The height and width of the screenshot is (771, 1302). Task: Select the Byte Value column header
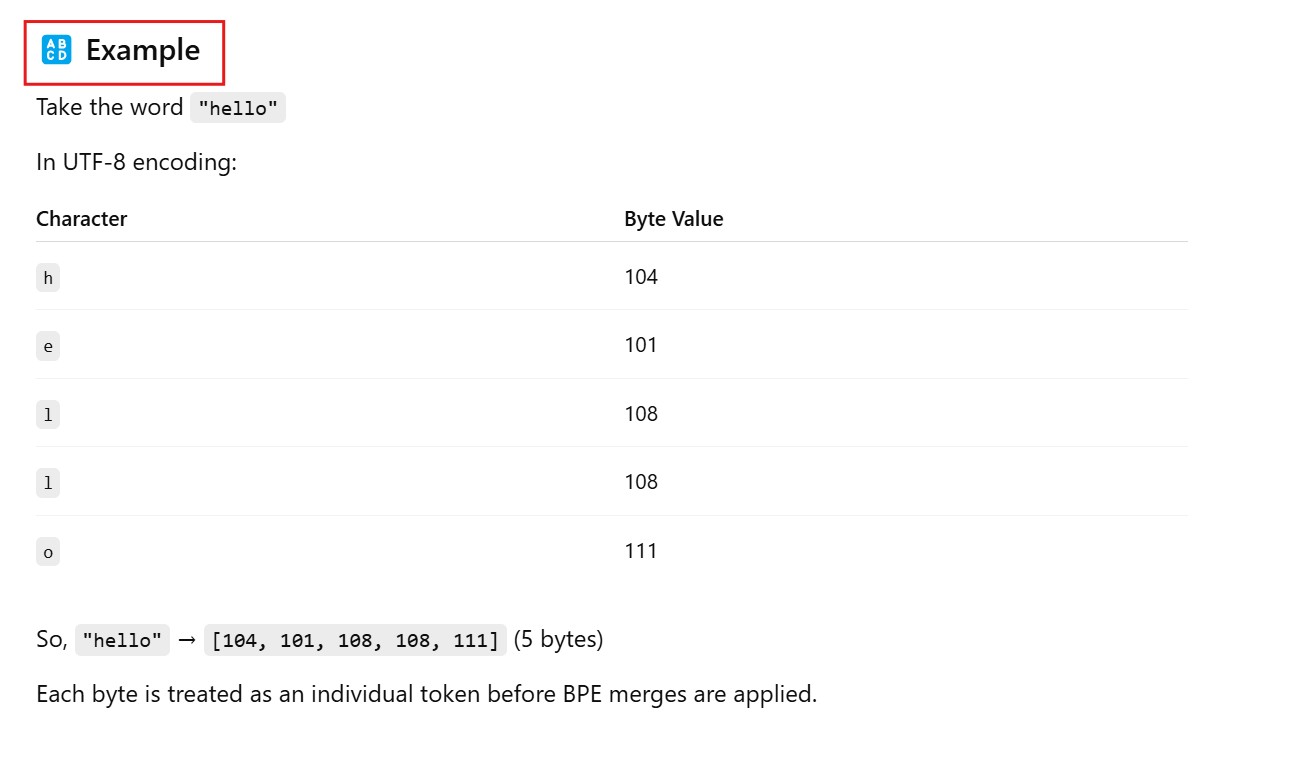[673, 219]
